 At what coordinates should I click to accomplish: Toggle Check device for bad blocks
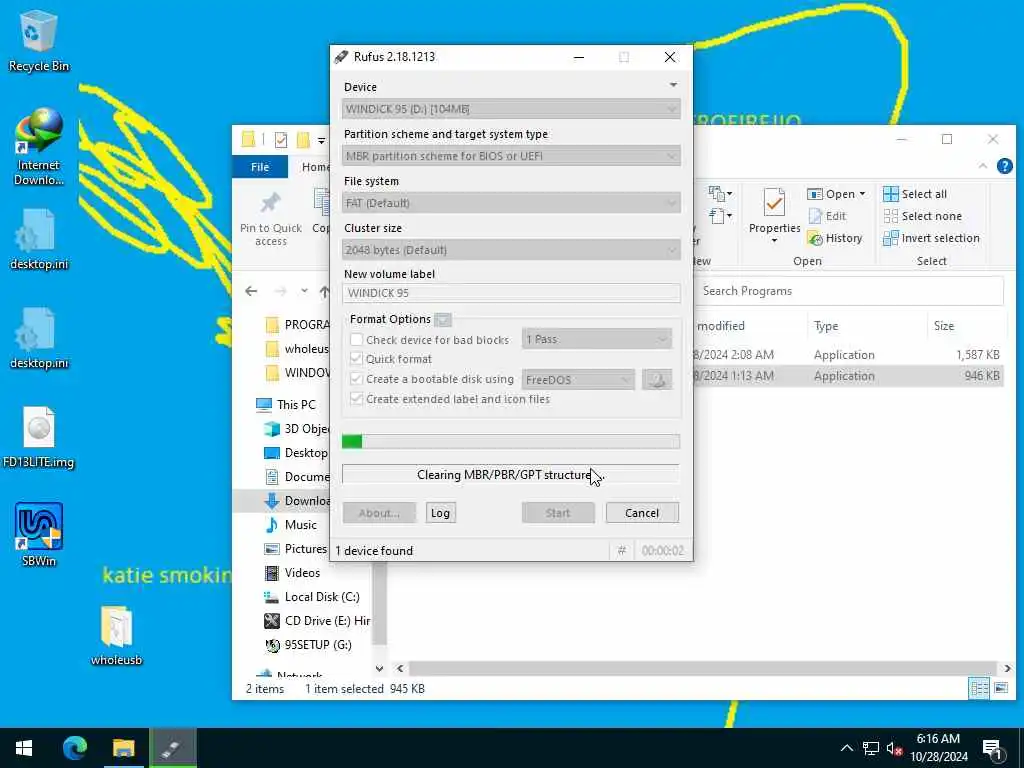(x=357, y=340)
